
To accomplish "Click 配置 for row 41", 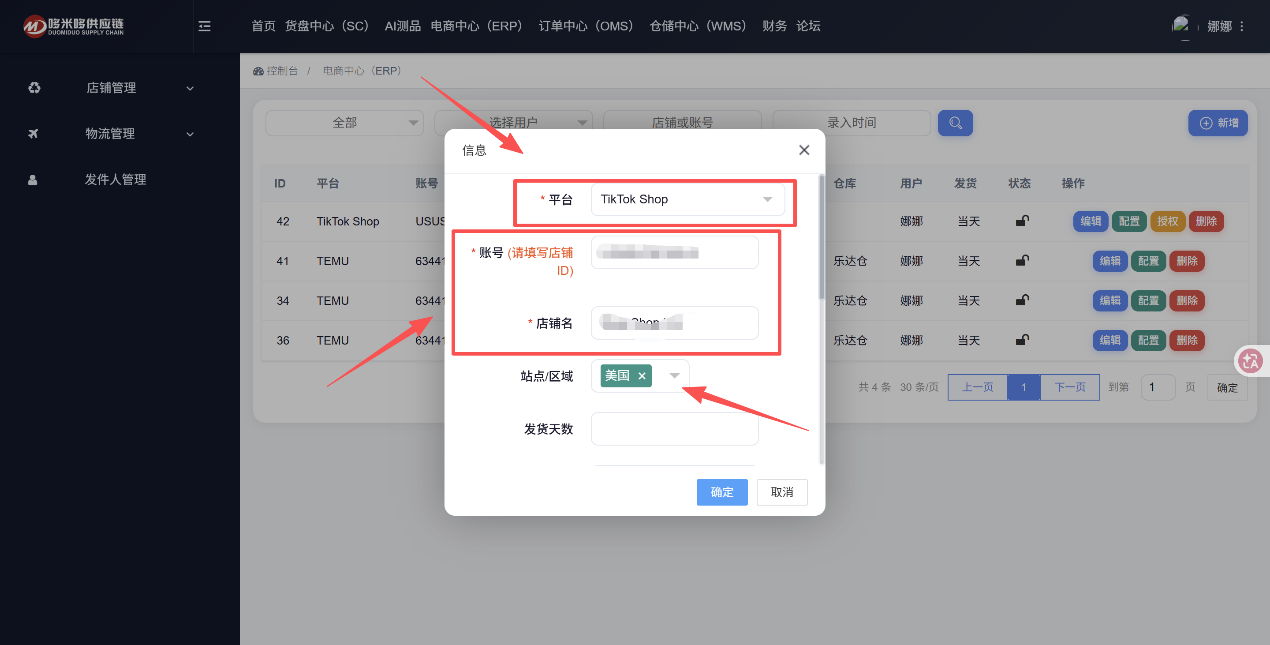I will pyautogui.click(x=1149, y=261).
